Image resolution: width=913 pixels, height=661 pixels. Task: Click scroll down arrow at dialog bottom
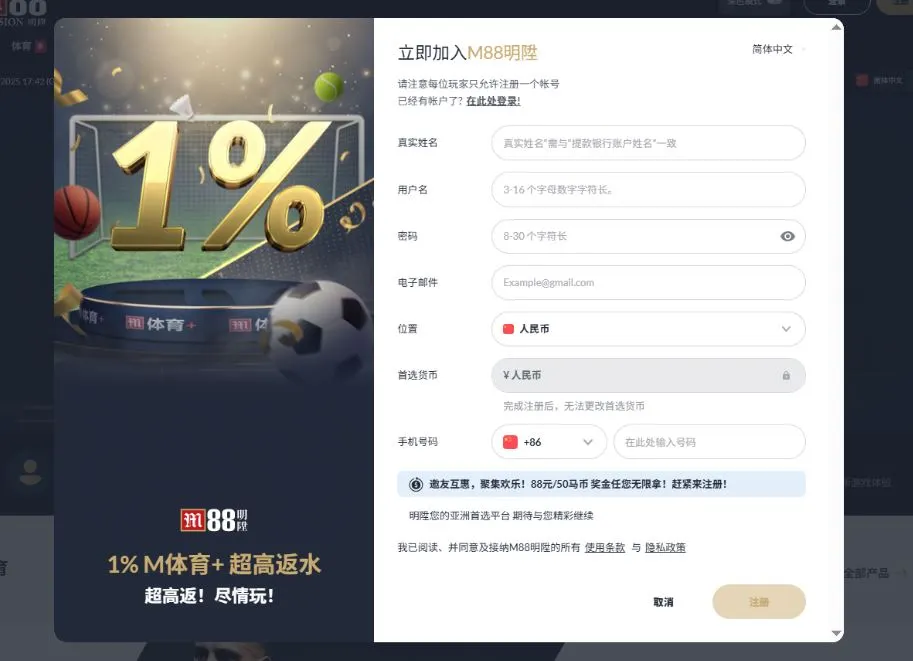[837, 633]
